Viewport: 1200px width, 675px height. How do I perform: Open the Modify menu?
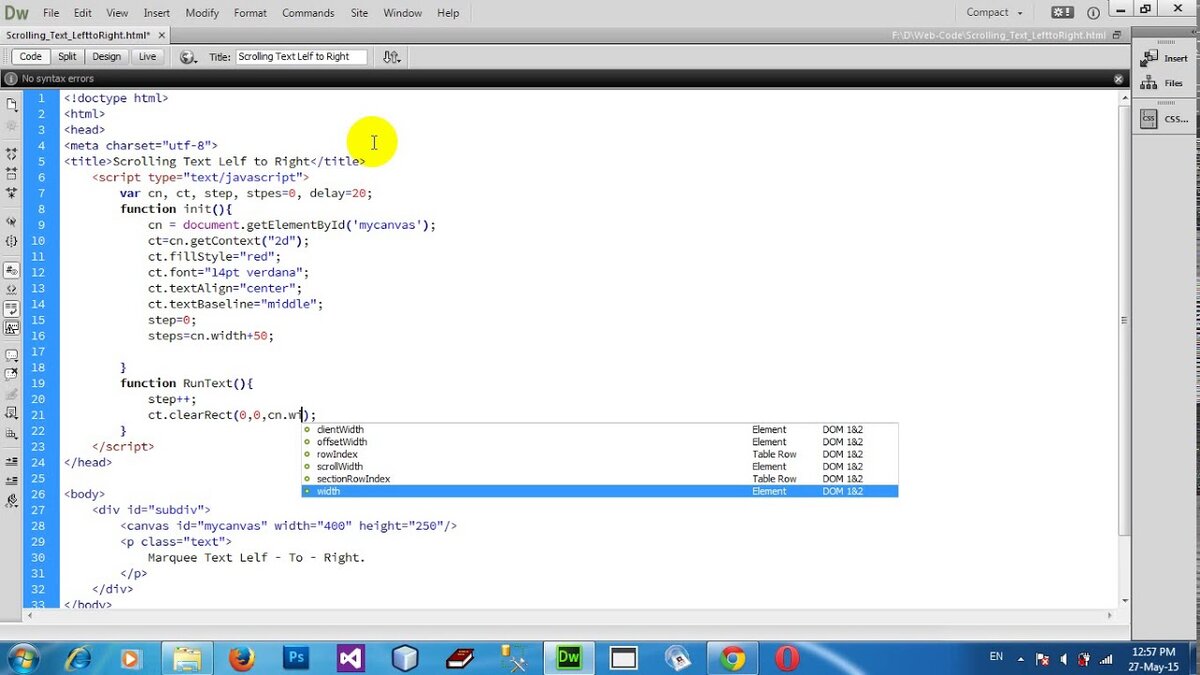[201, 13]
